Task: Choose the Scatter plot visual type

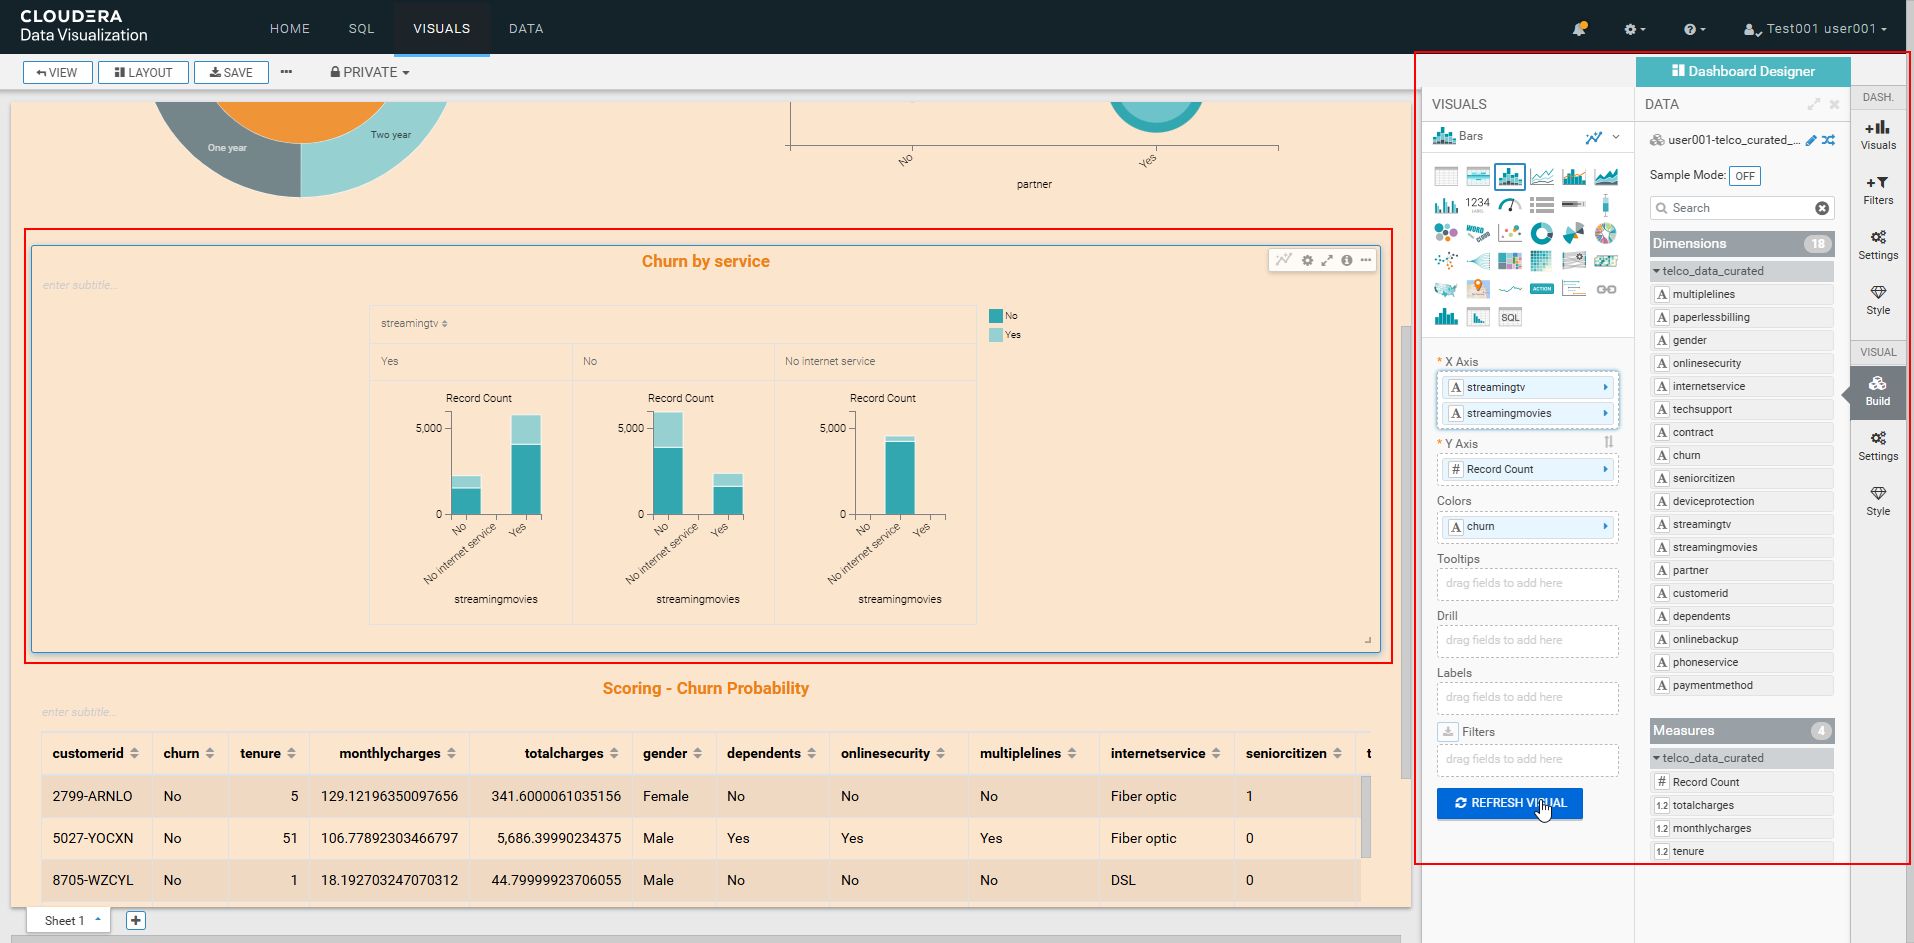Action: coord(1510,233)
